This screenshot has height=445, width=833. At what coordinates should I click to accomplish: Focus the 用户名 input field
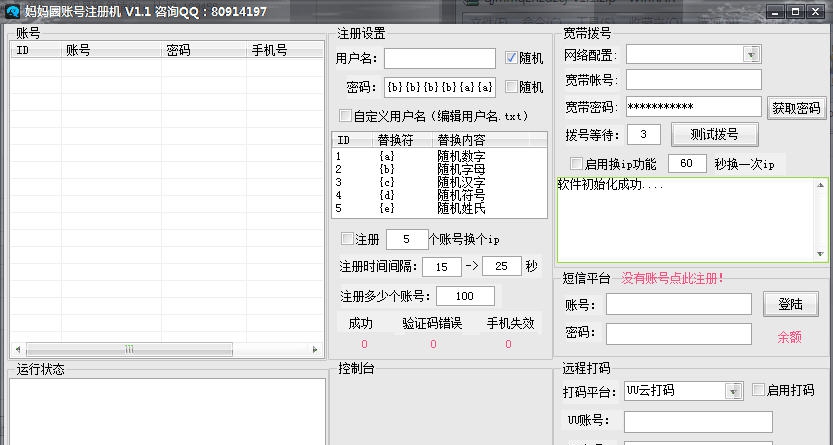coord(440,58)
